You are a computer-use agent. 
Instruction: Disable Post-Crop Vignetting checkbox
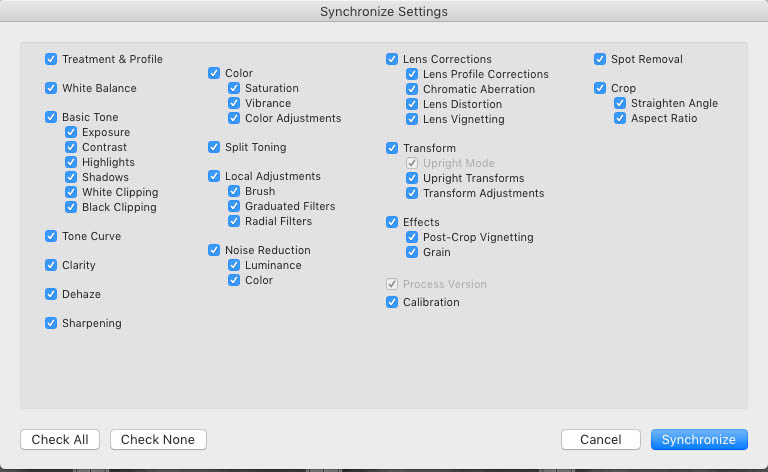tap(412, 237)
